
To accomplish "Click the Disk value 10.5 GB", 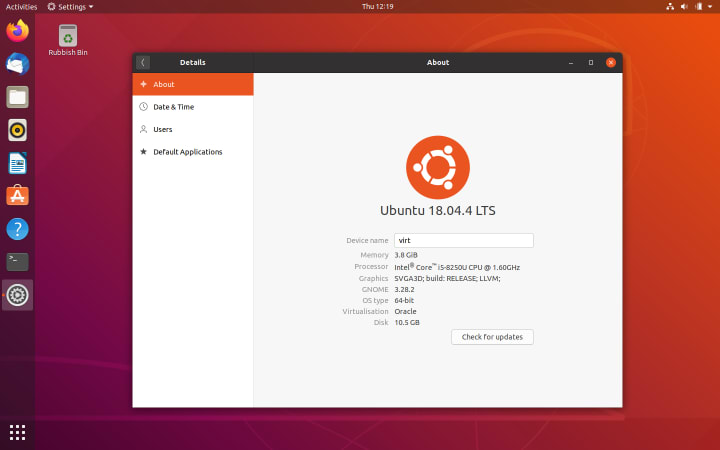I will pos(407,322).
